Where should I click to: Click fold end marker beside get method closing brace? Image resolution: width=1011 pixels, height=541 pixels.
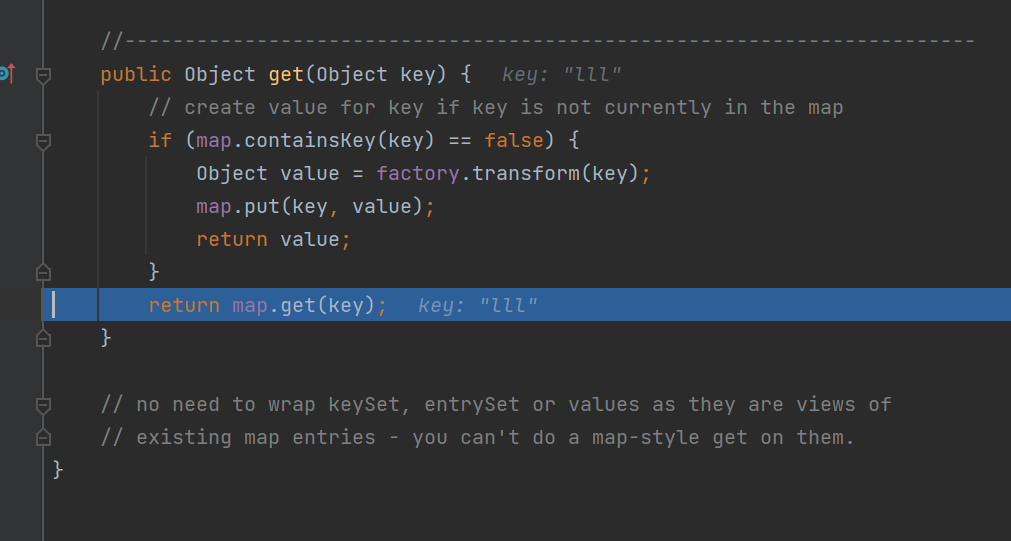click(x=43, y=339)
